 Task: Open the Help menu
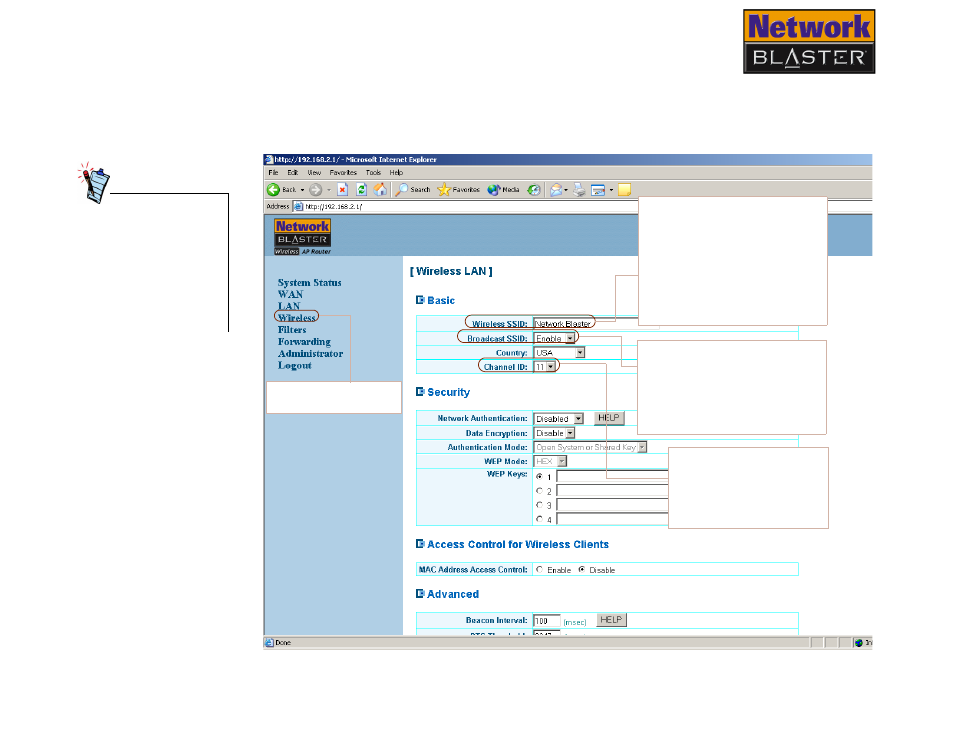coord(396,173)
